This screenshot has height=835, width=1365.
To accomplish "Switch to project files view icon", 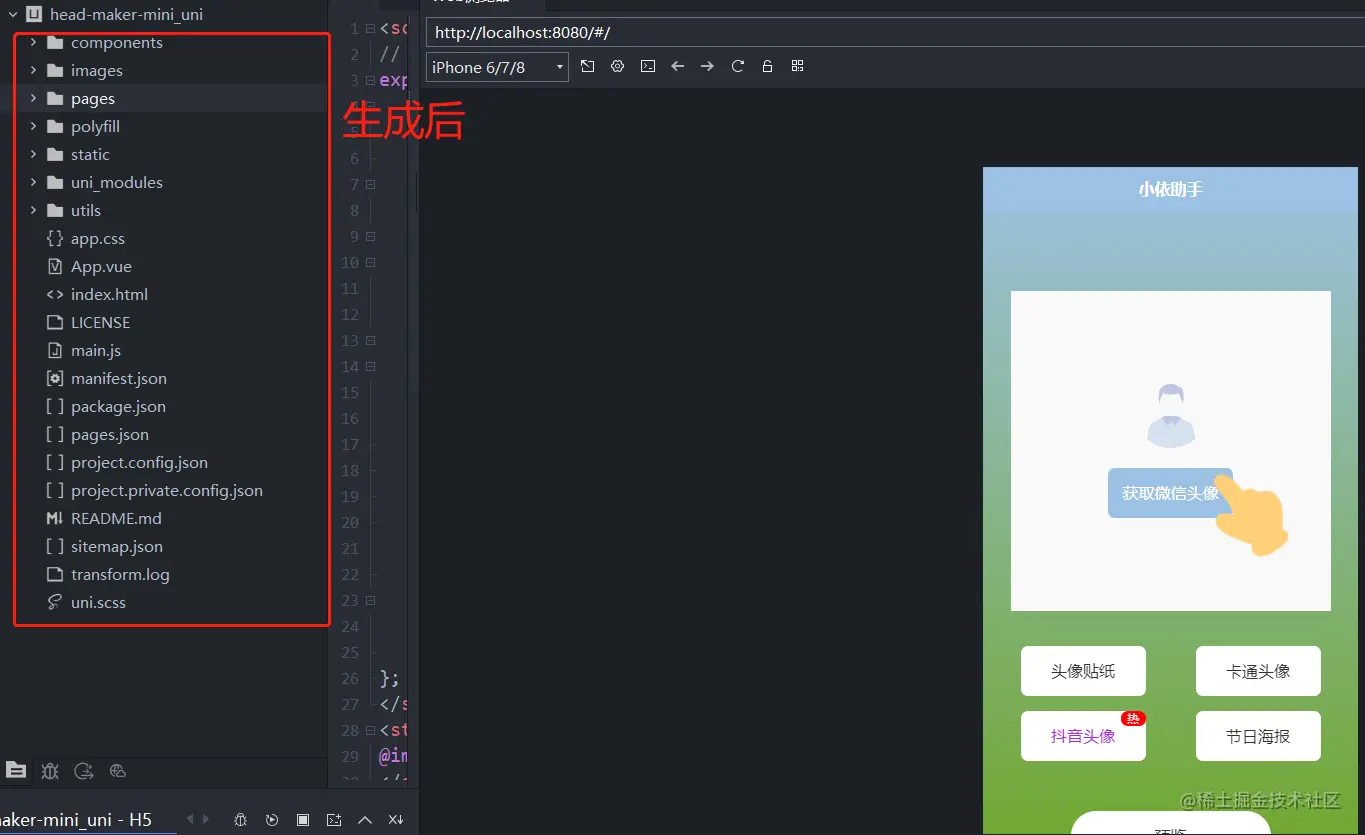I will point(16,770).
